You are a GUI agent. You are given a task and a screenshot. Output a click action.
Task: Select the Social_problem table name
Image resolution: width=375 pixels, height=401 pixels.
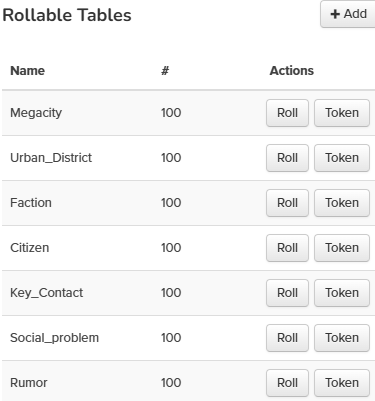click(54, 338)
